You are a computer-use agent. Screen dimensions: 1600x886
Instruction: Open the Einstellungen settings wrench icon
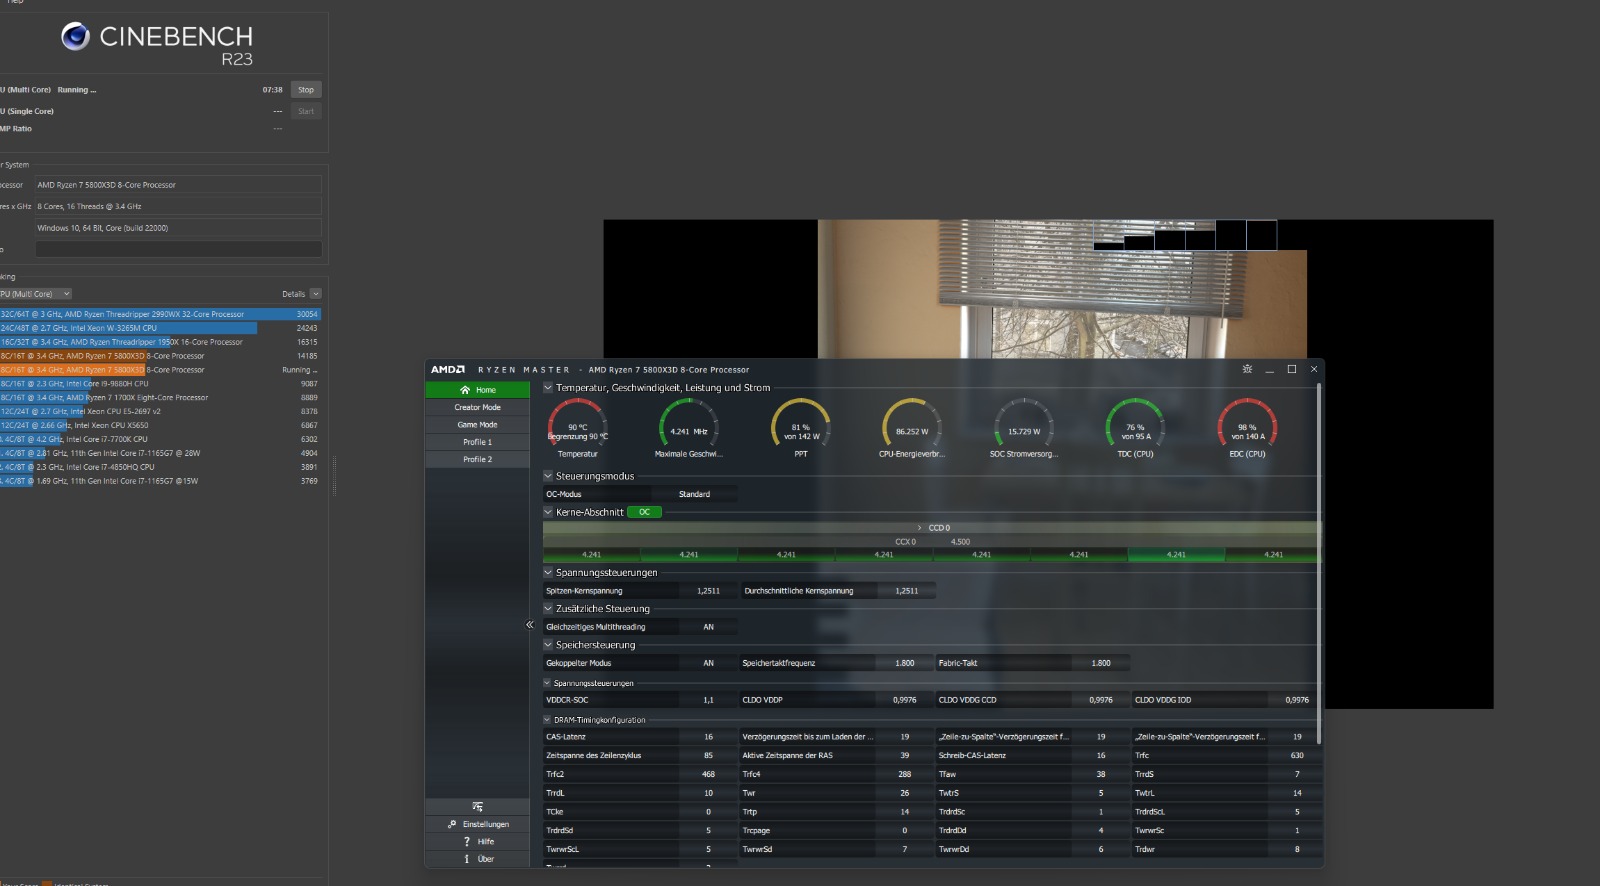point(452,824)
